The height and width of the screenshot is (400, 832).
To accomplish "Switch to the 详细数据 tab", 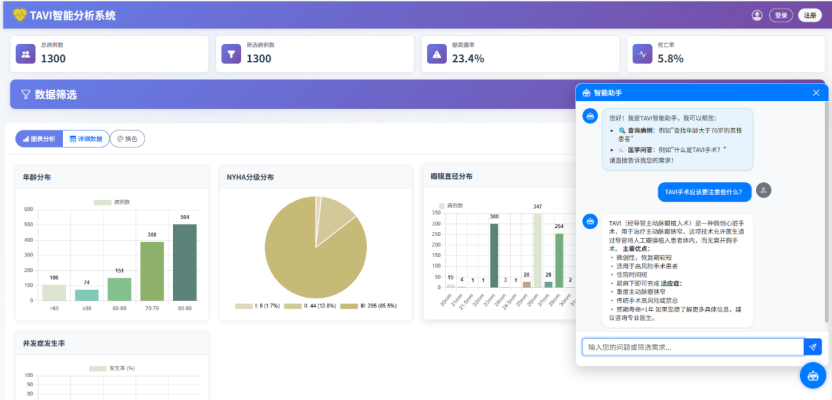I will 84,139.
